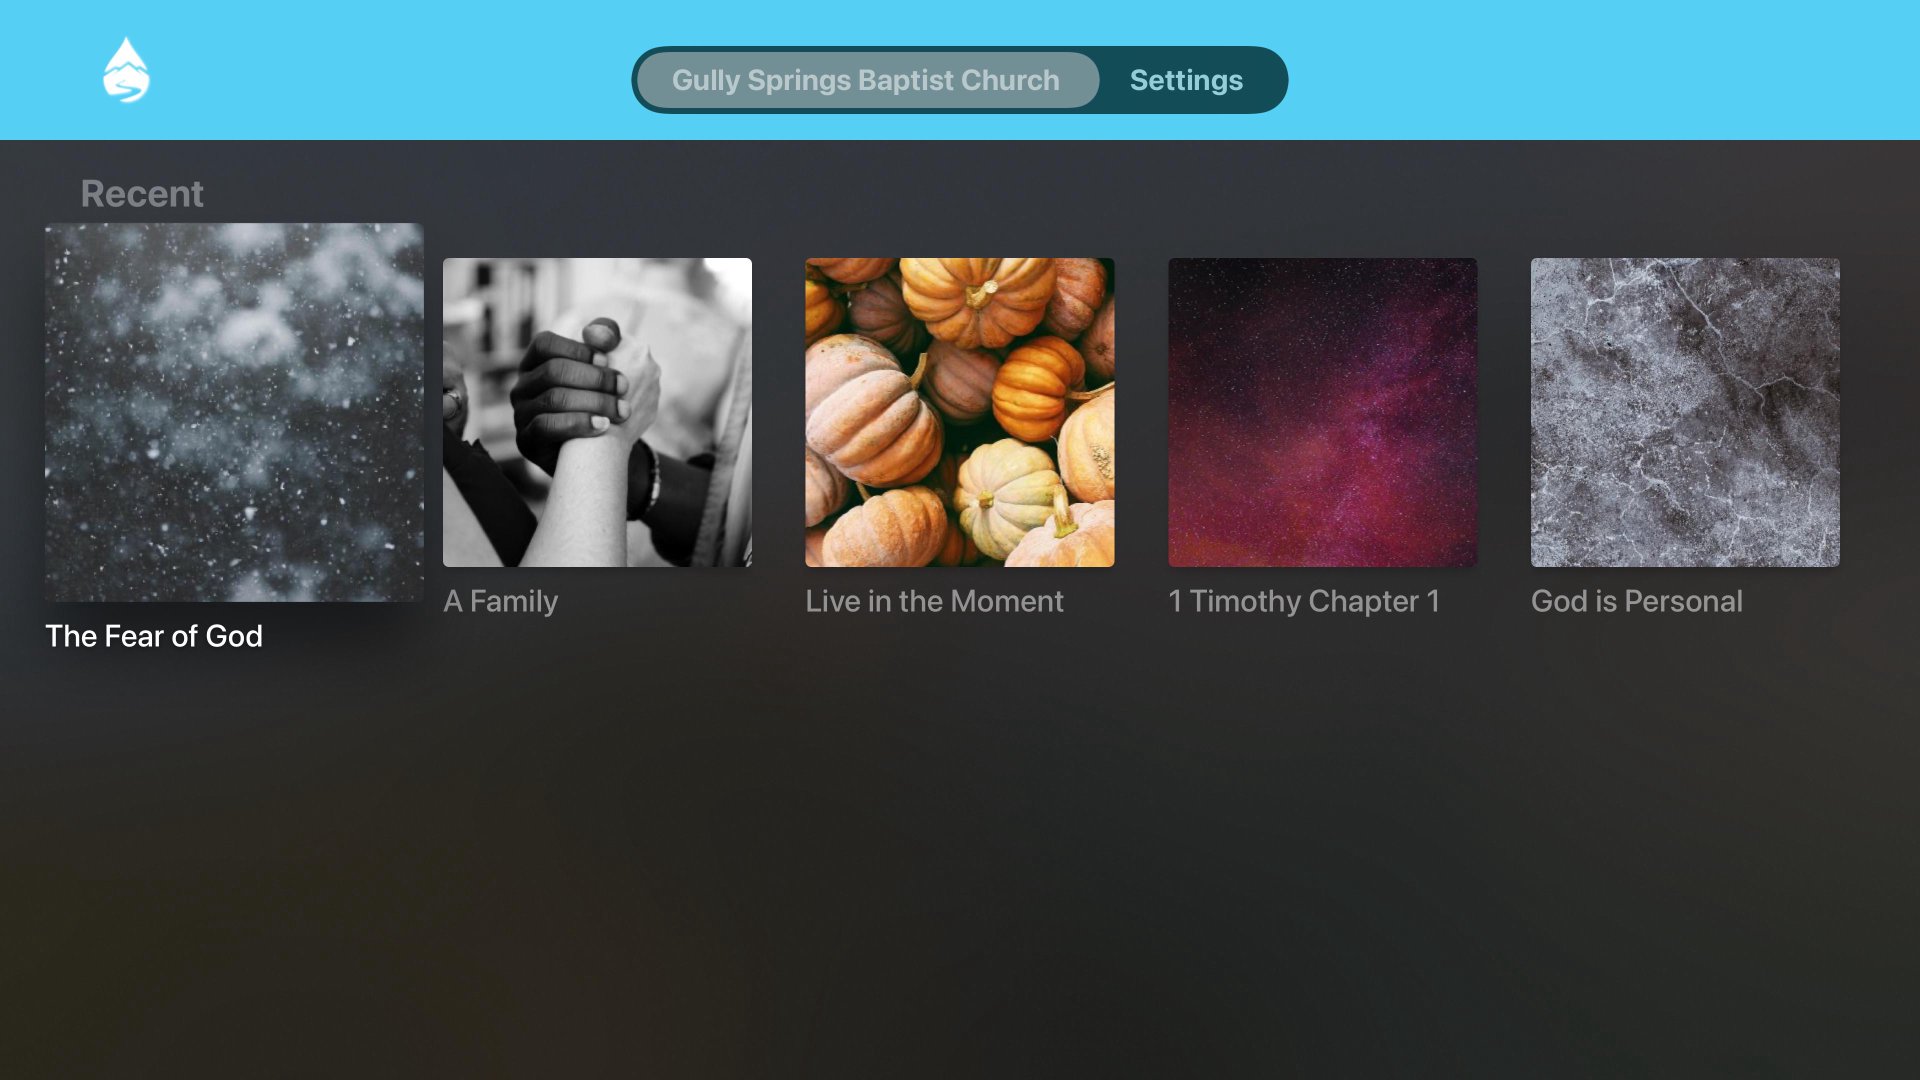The width and height of the screenshot is (1920, 1080).
Task: Click The Fear of God title
Action: (x=154, y=636)
